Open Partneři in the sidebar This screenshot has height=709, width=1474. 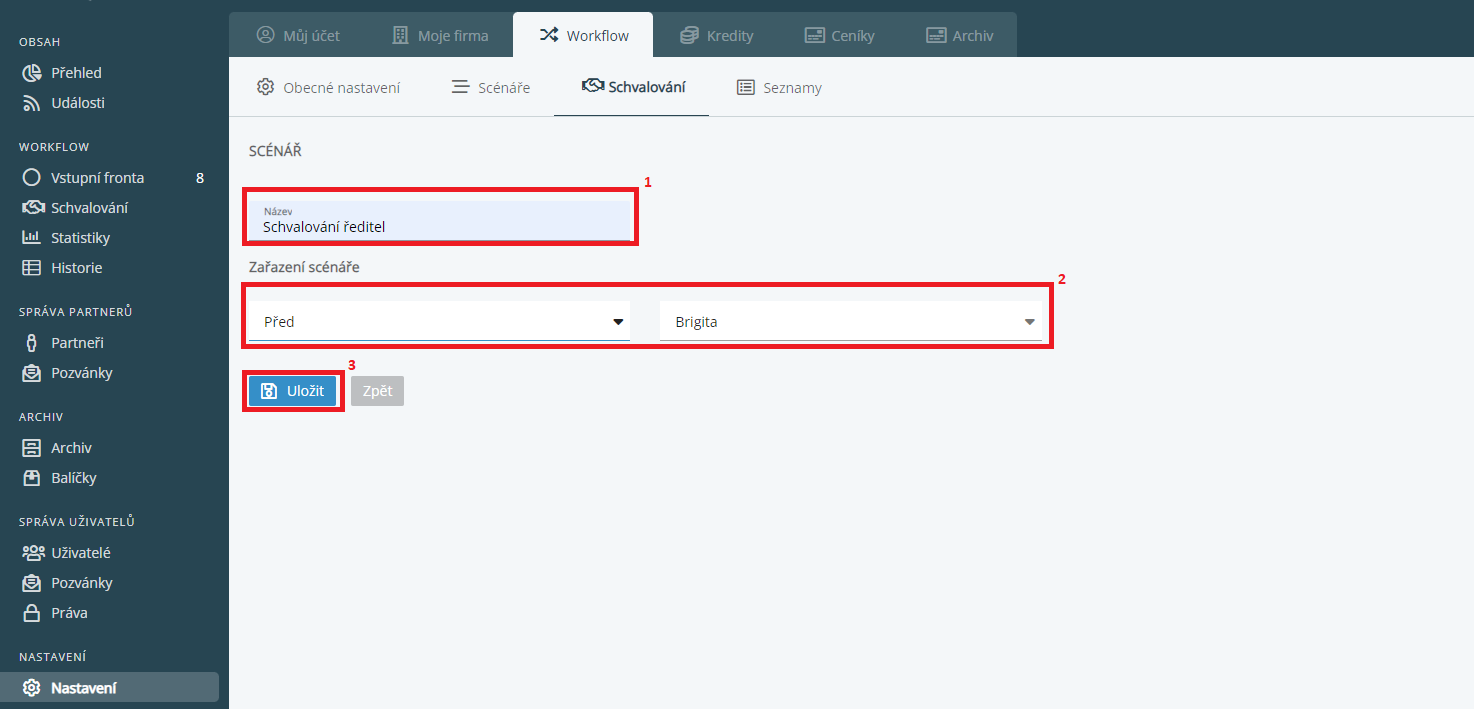[77, 343]
